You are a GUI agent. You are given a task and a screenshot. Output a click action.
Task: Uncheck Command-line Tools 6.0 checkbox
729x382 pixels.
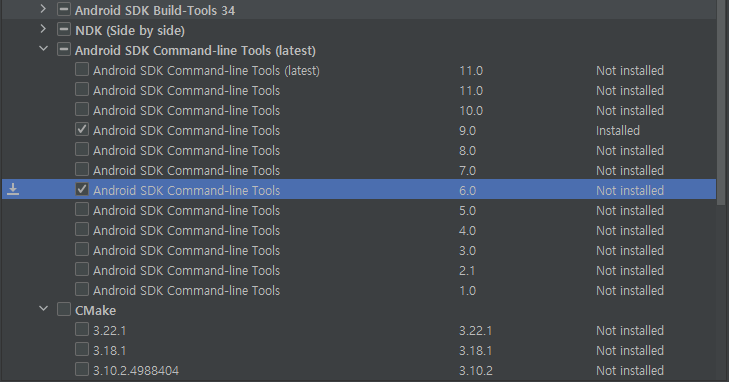pos(82,190)
